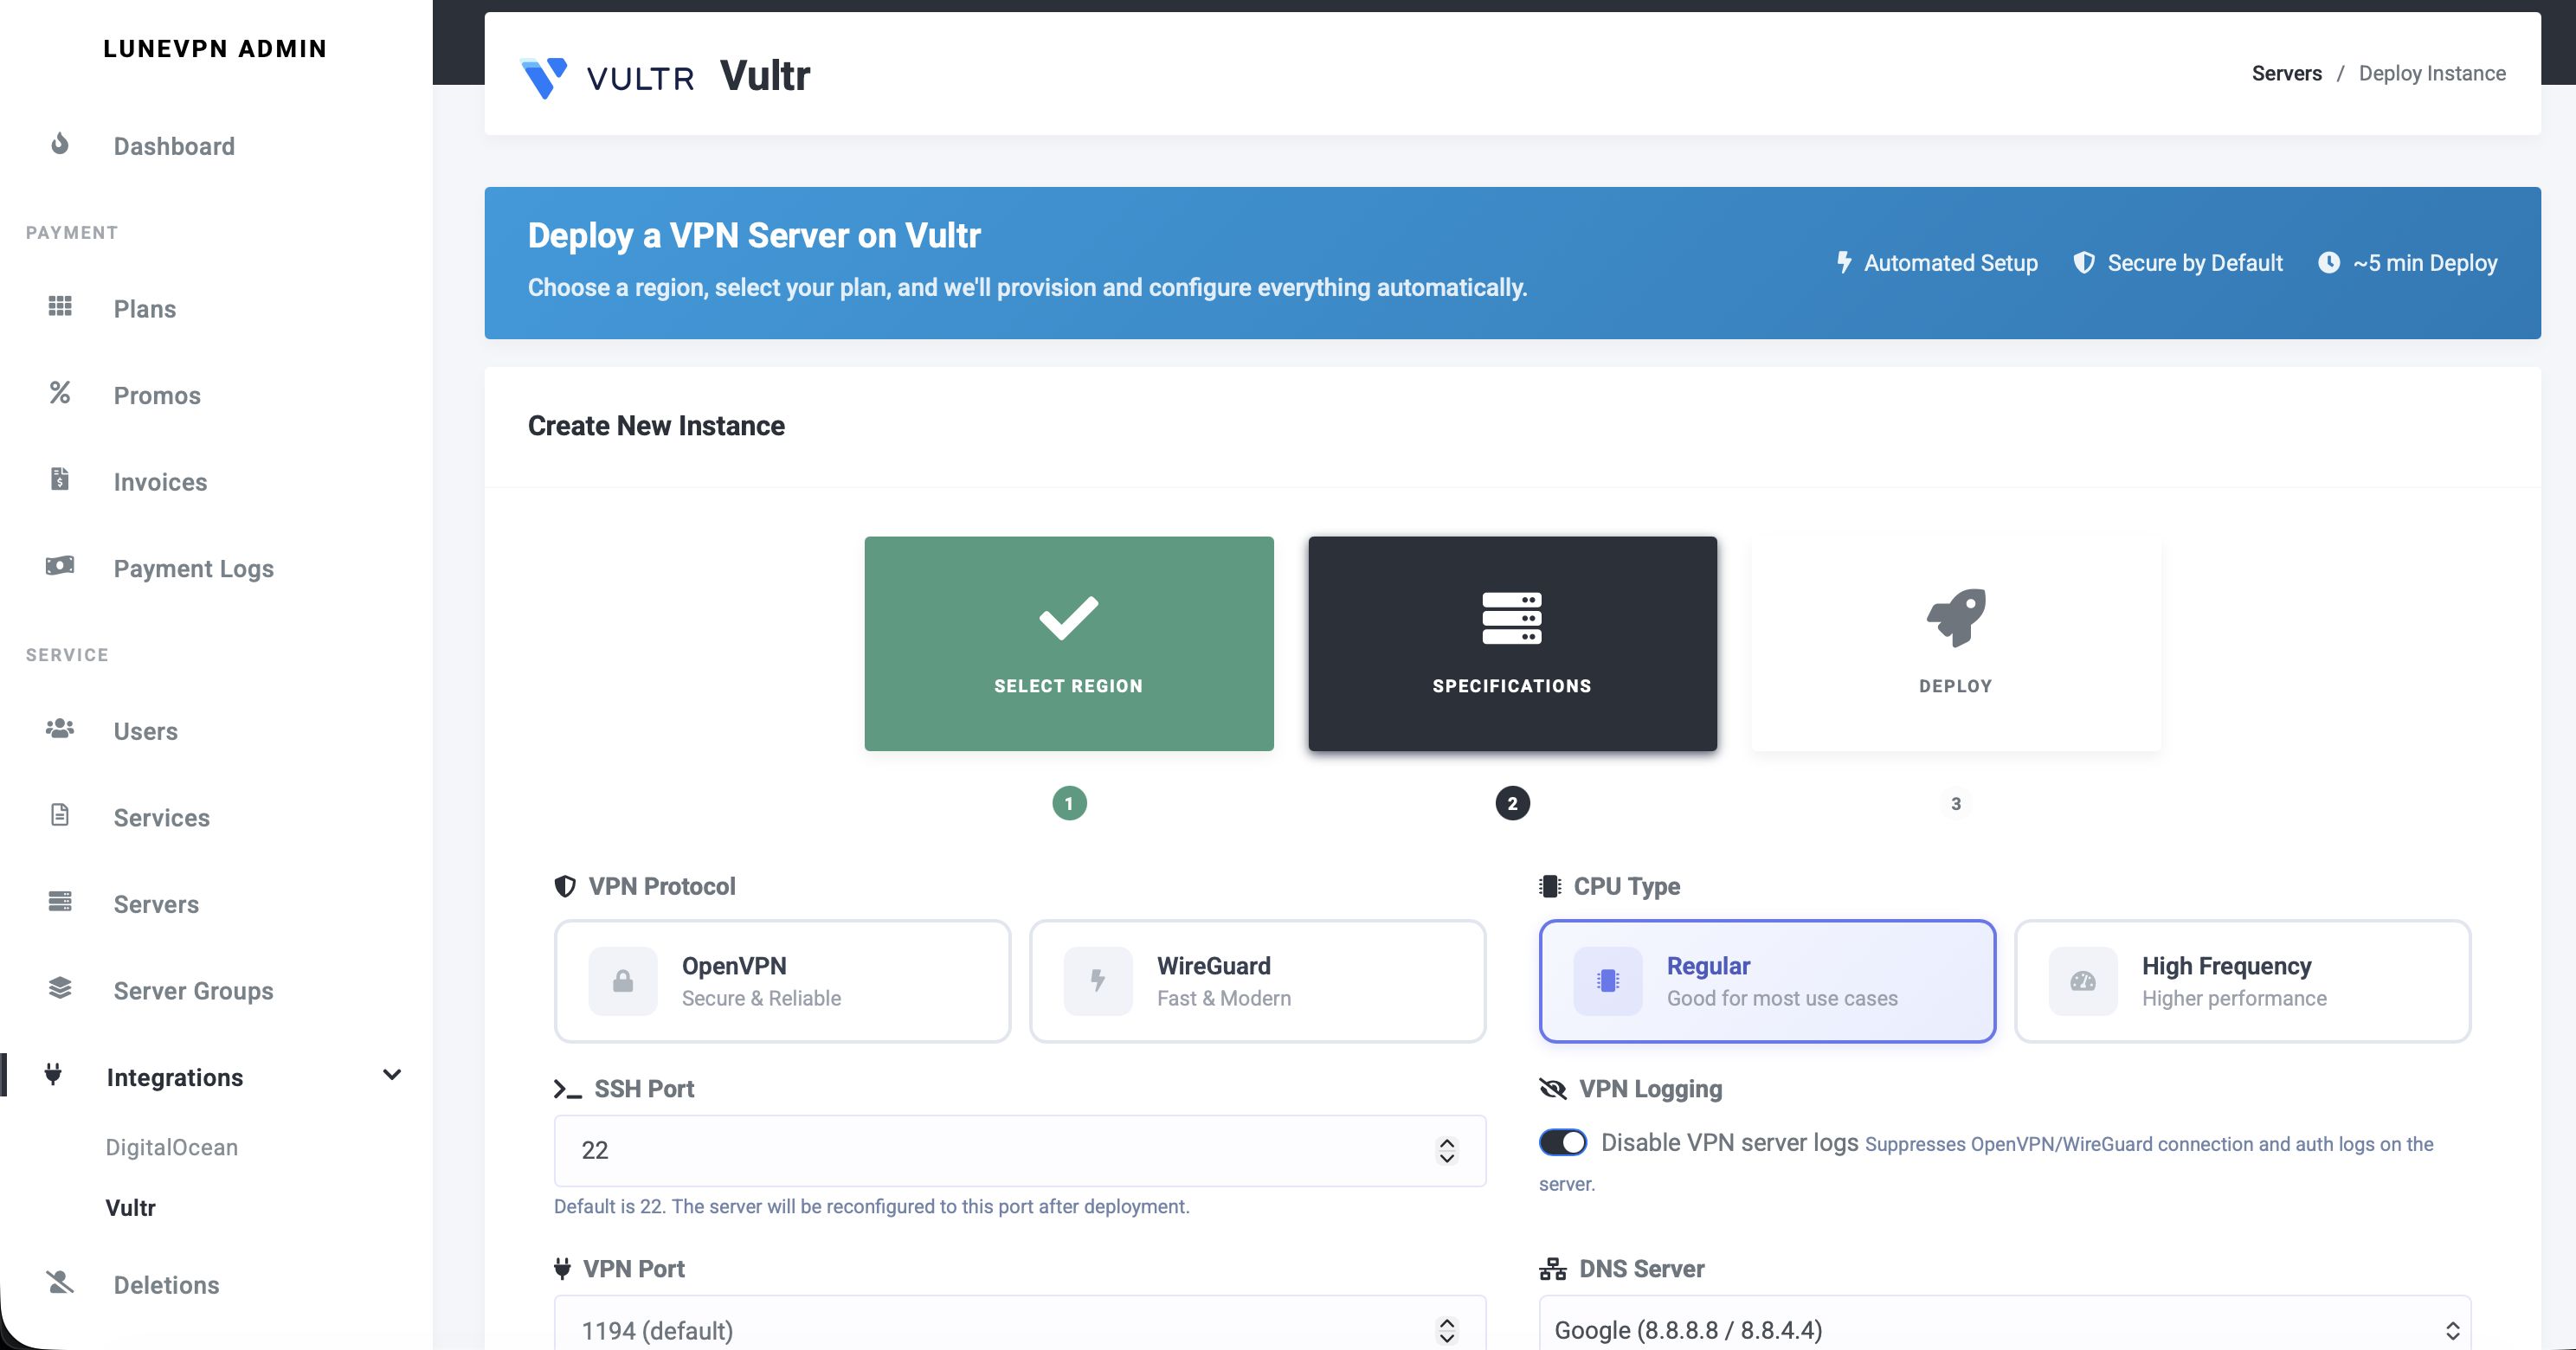Click the Dashboard flame icon
This screenshot has width=2576, height=1350.
pos(60,145)
